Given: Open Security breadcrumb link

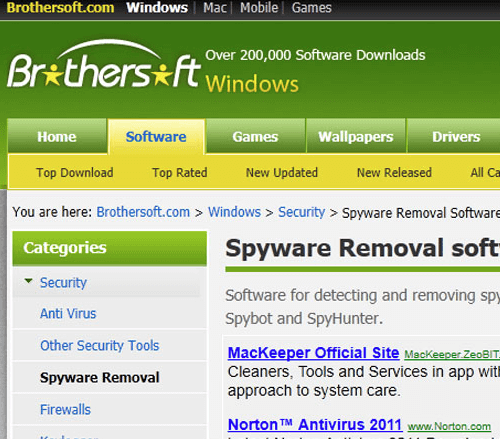Looking at the screenshot, I should [x=302, y=212].
